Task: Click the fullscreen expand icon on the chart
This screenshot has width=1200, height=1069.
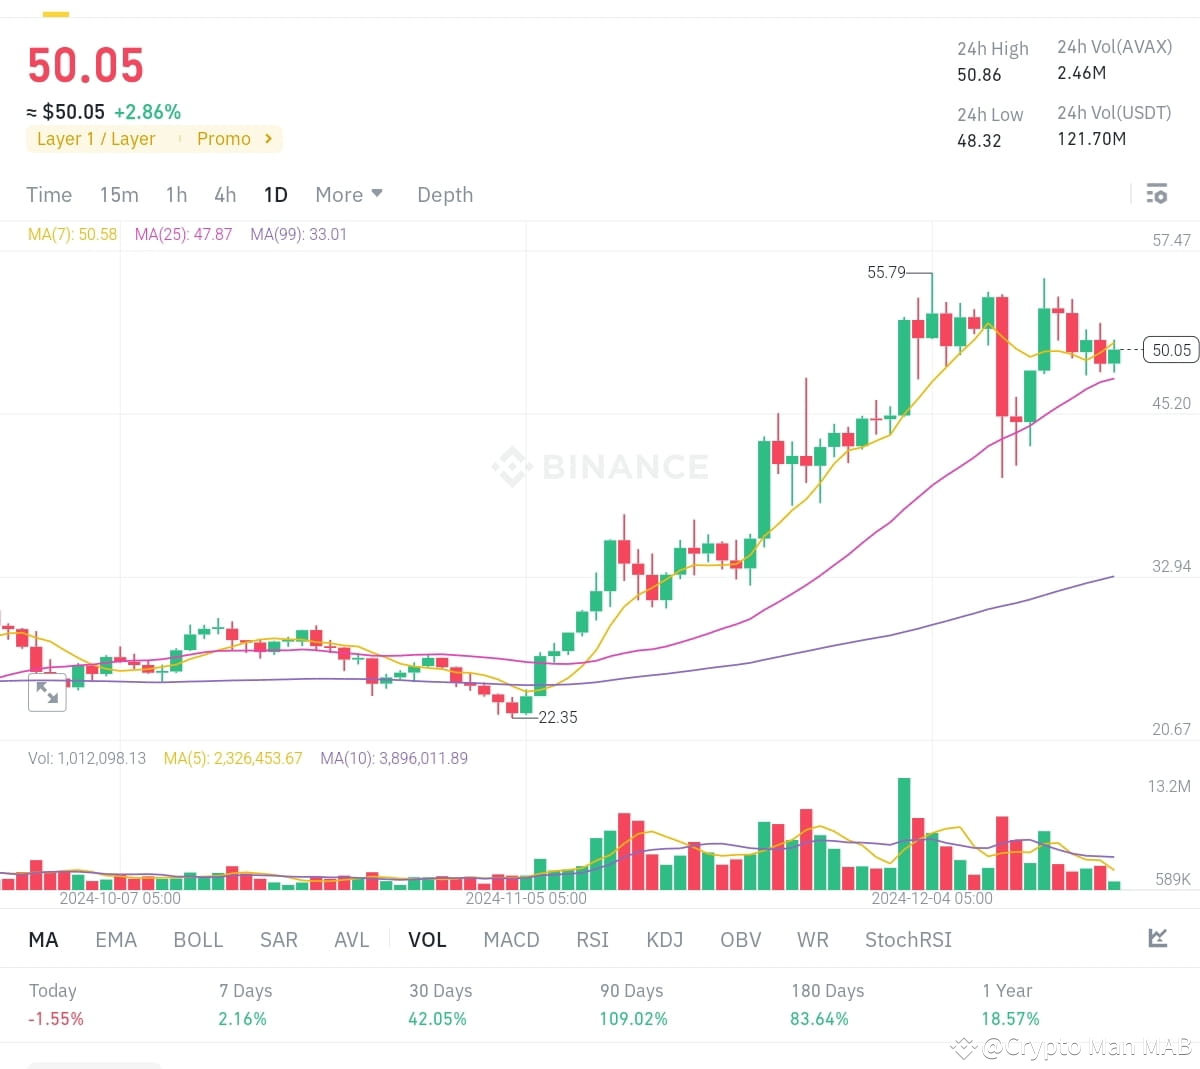Action: 47,692
